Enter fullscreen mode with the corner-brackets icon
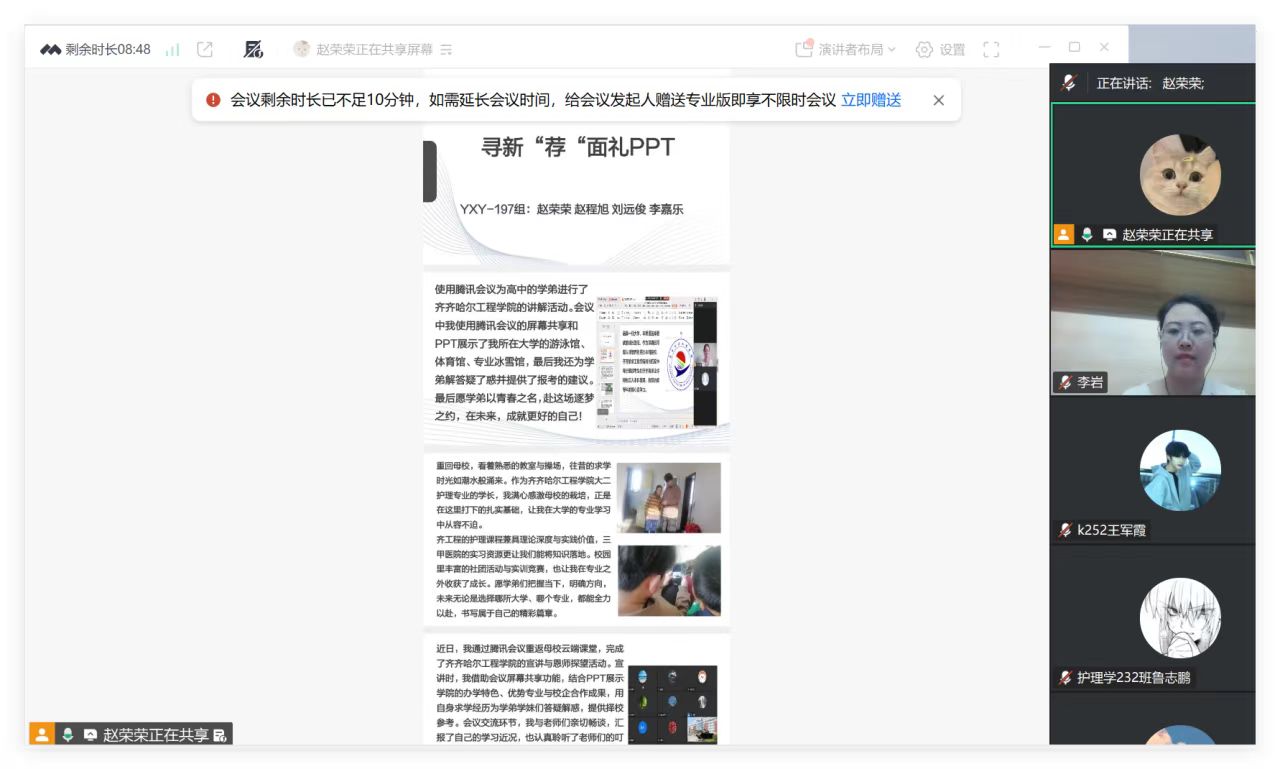 click(x=991, y=49)
